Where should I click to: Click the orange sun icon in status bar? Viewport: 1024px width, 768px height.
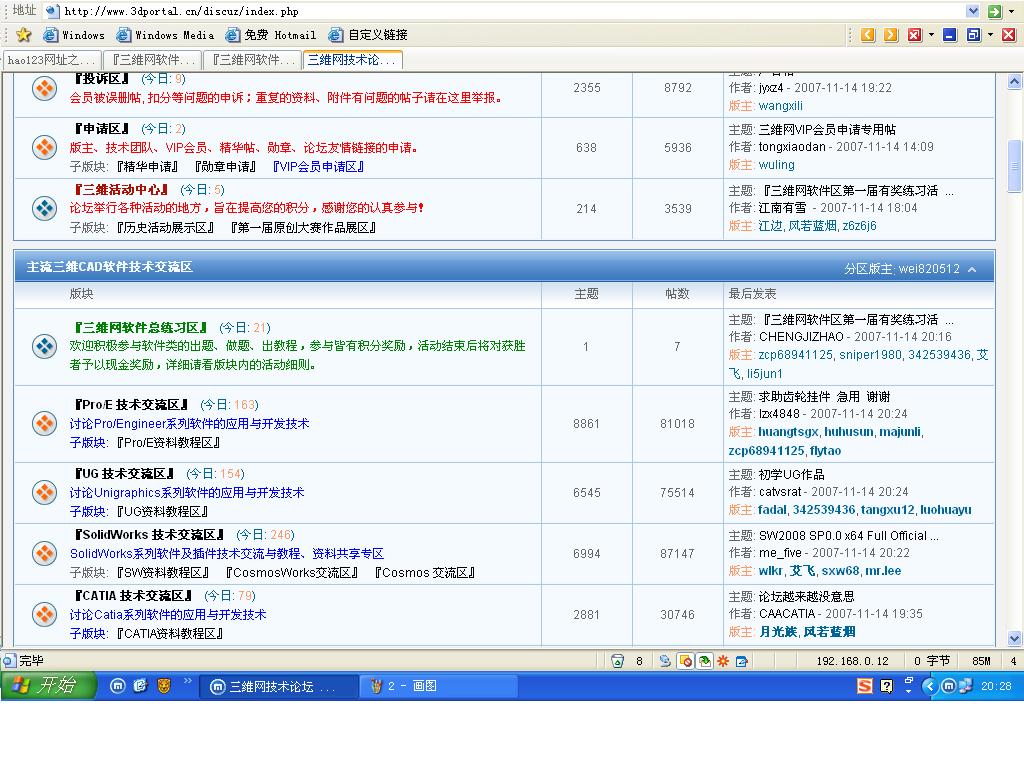723,661
